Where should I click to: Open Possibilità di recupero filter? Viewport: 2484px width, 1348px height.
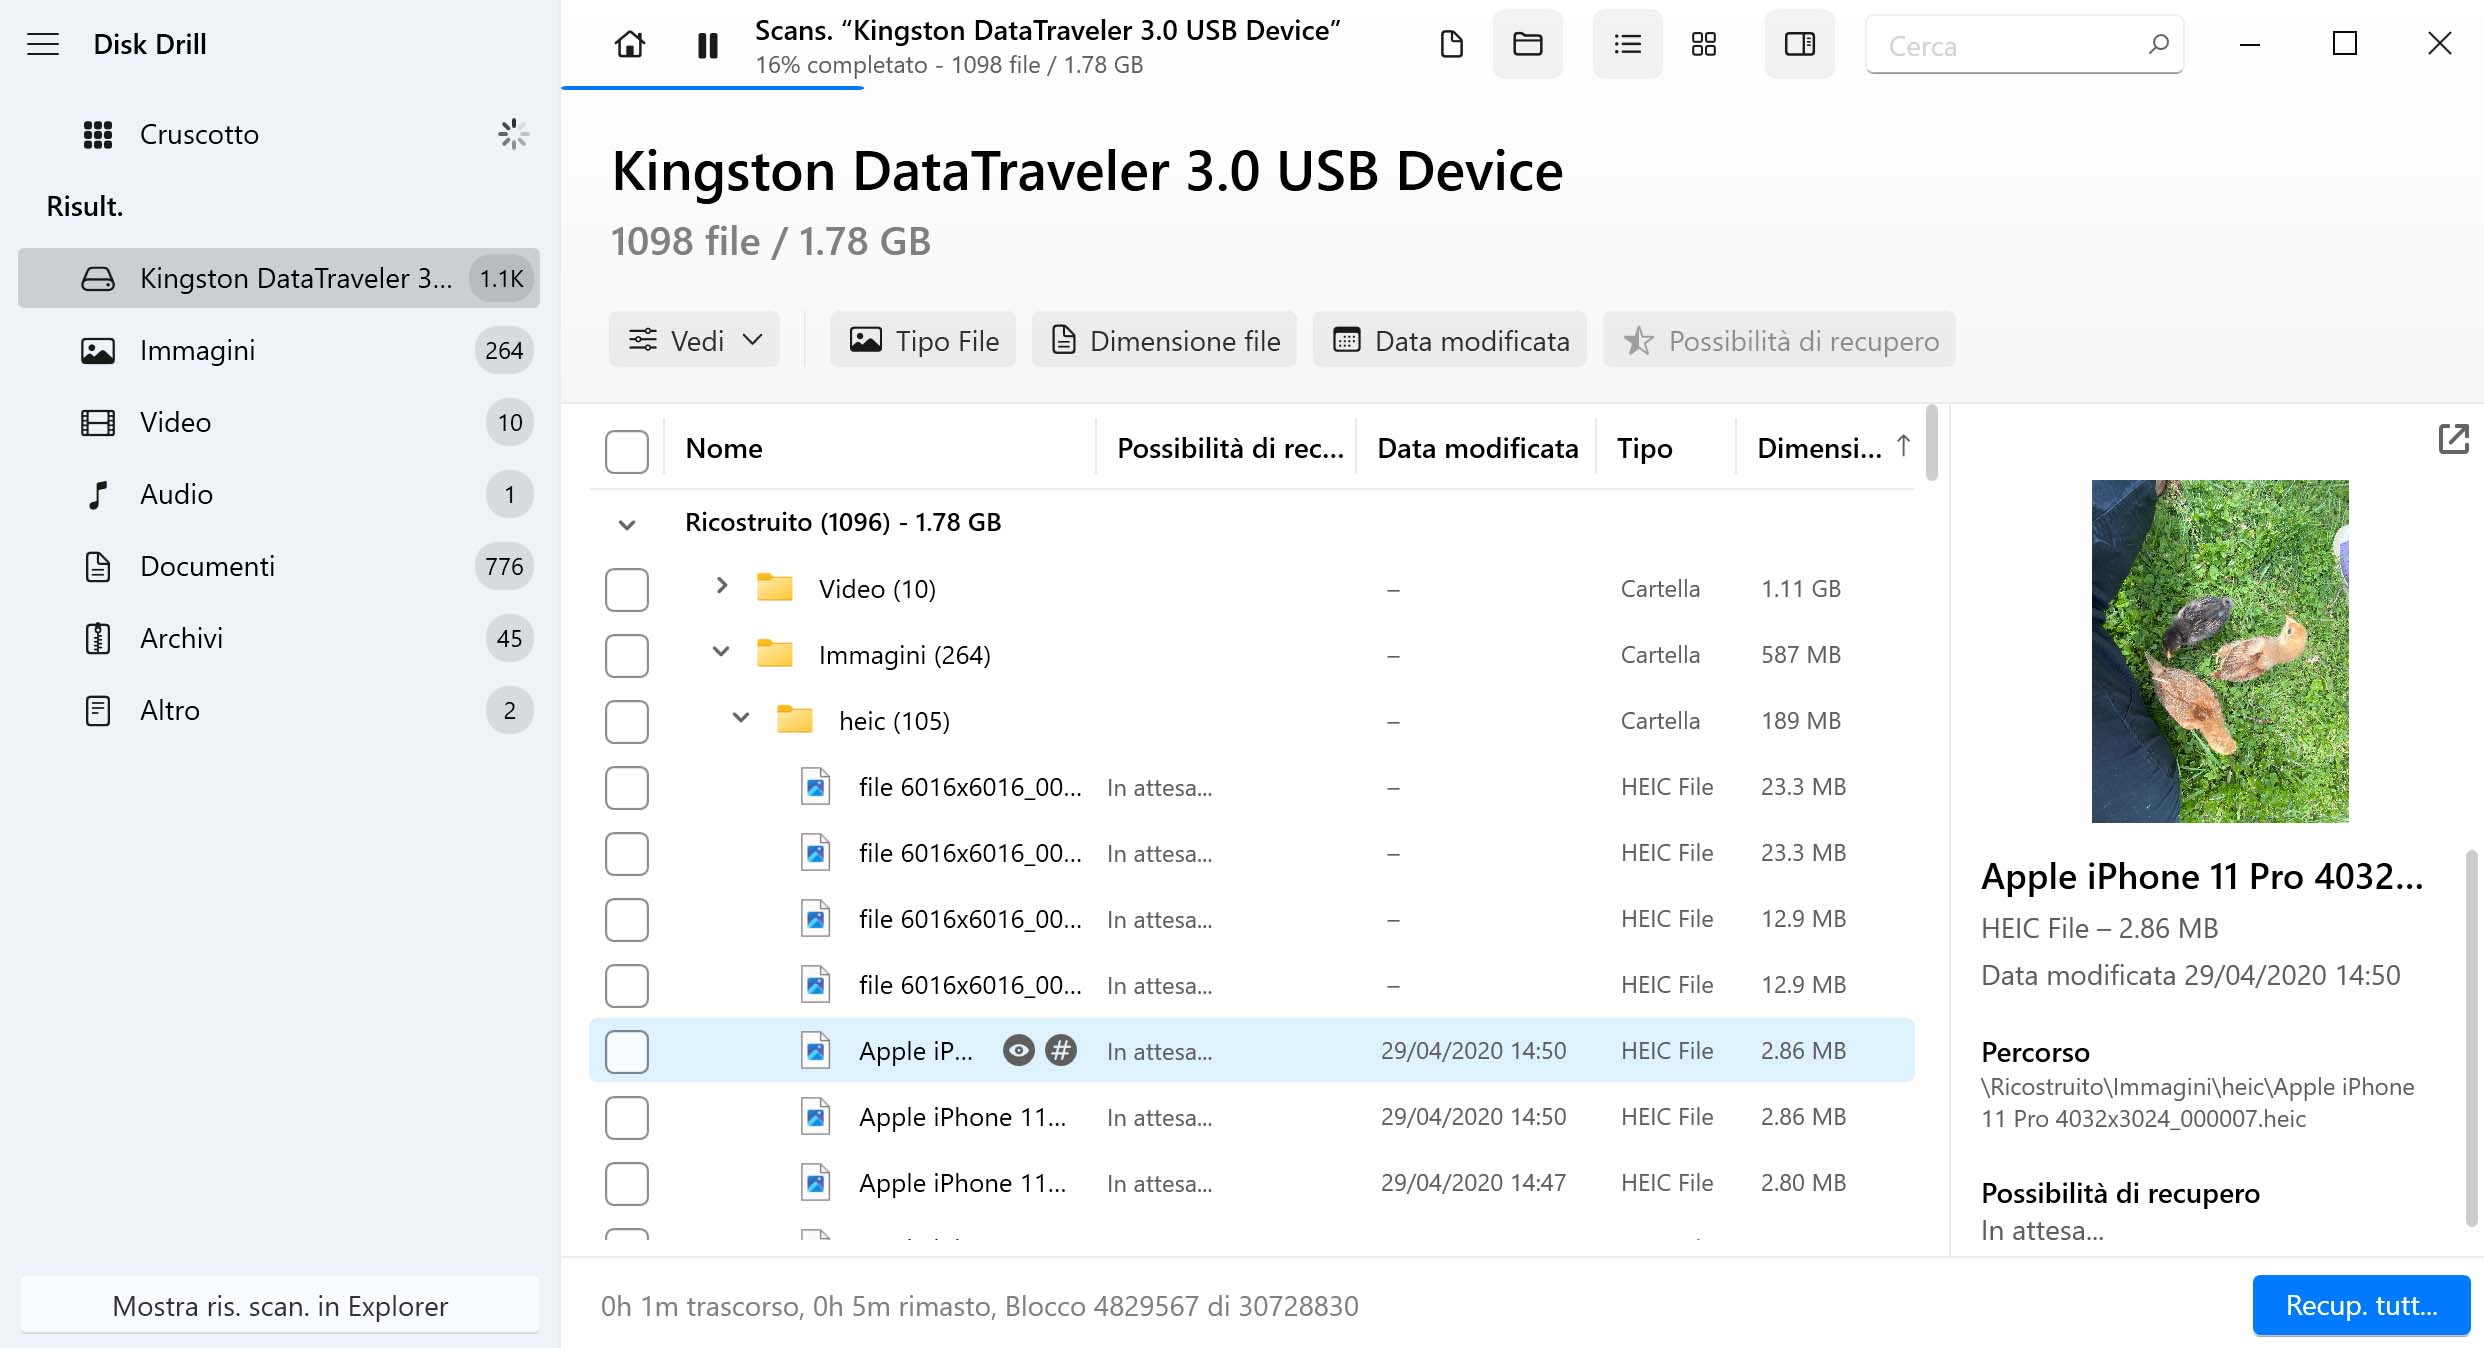[x=1779, y=340]
